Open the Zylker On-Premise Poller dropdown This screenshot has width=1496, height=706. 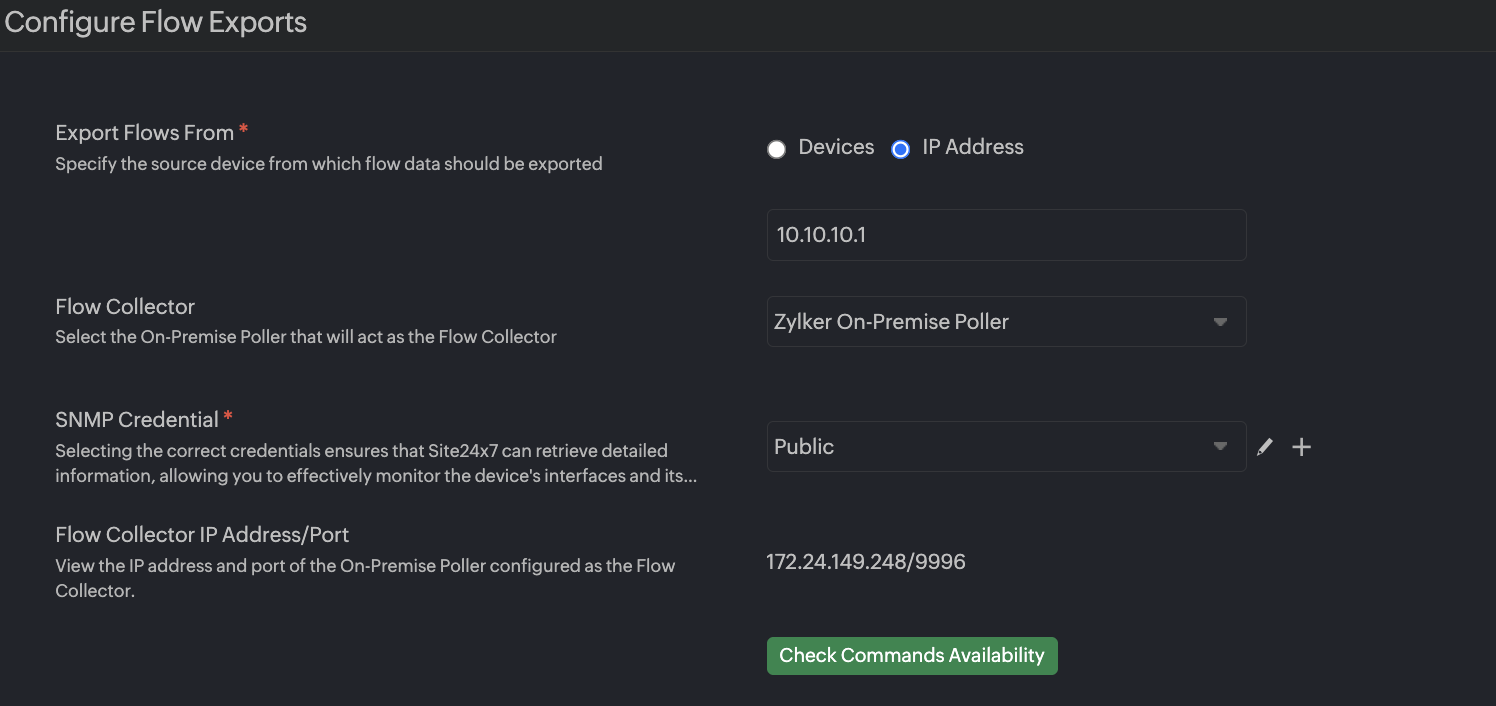tap(1005, 322)
